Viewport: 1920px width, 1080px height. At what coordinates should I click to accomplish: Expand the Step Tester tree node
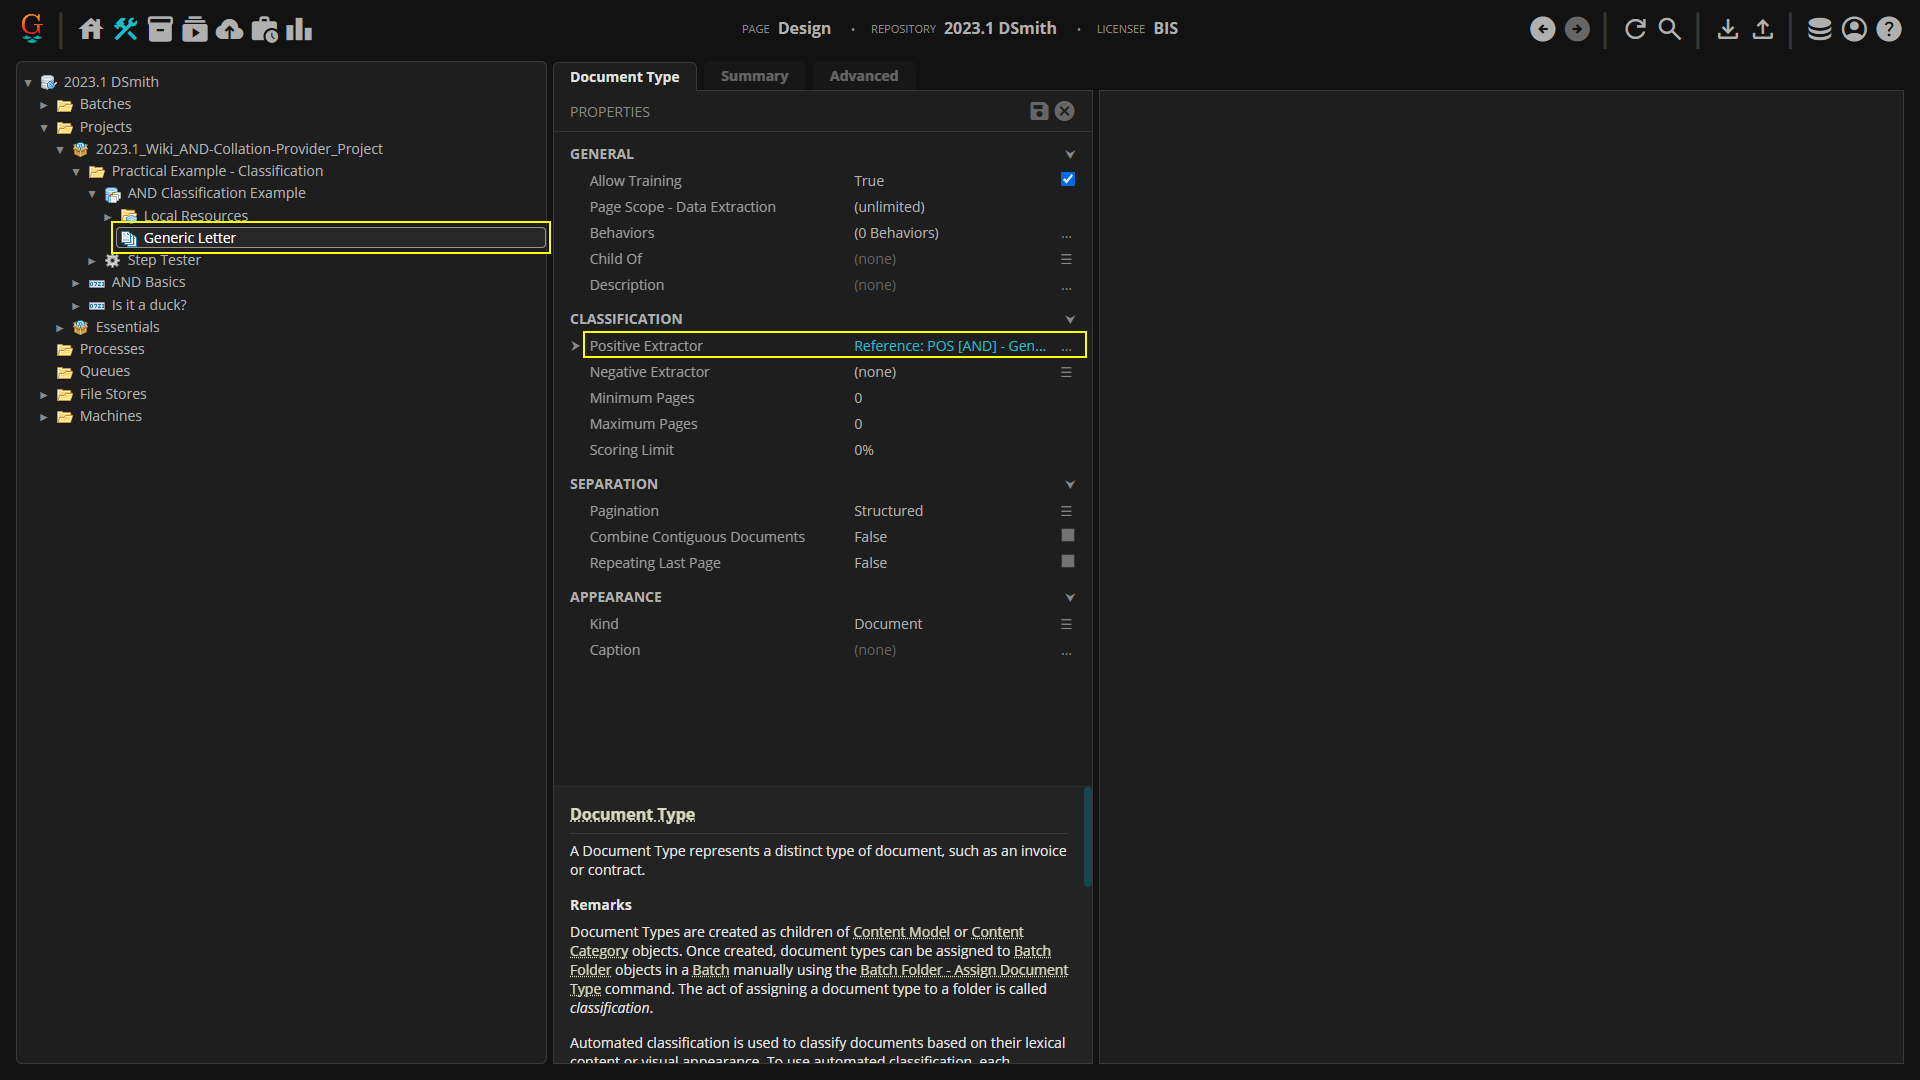[92, 261]
